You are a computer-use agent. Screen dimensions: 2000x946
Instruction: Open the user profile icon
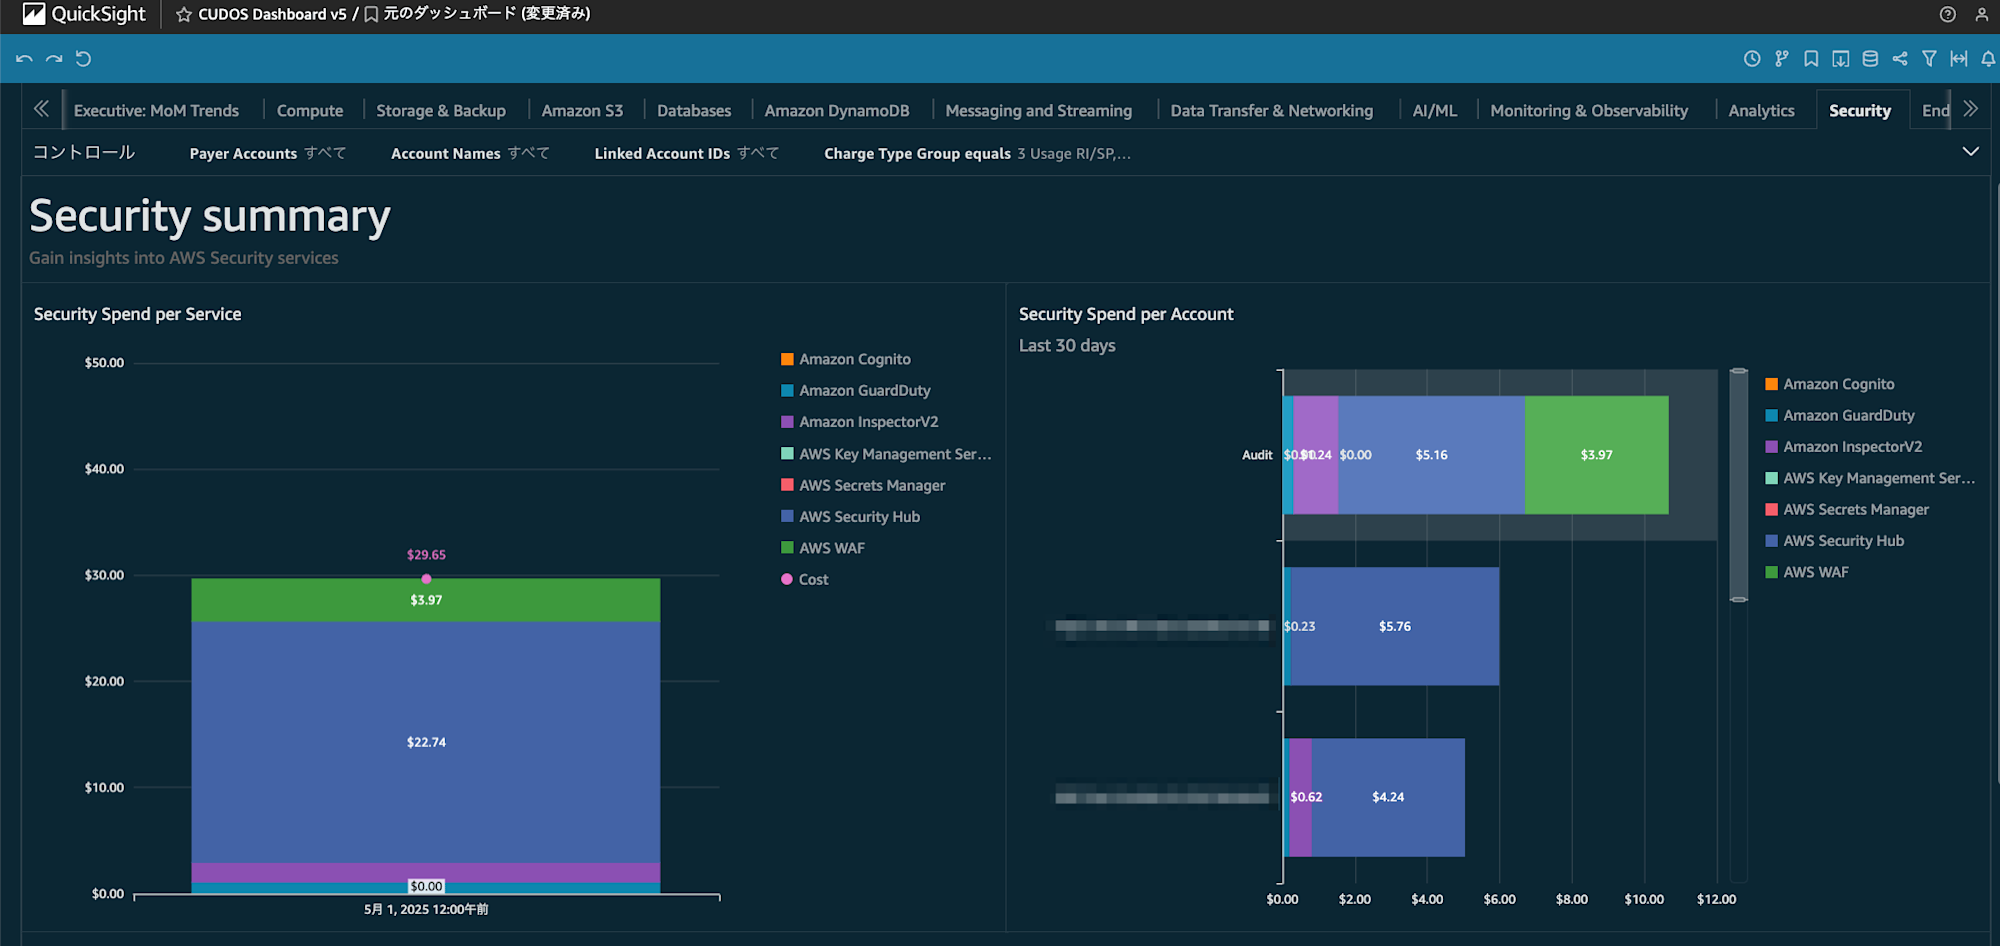point(1982,14)
